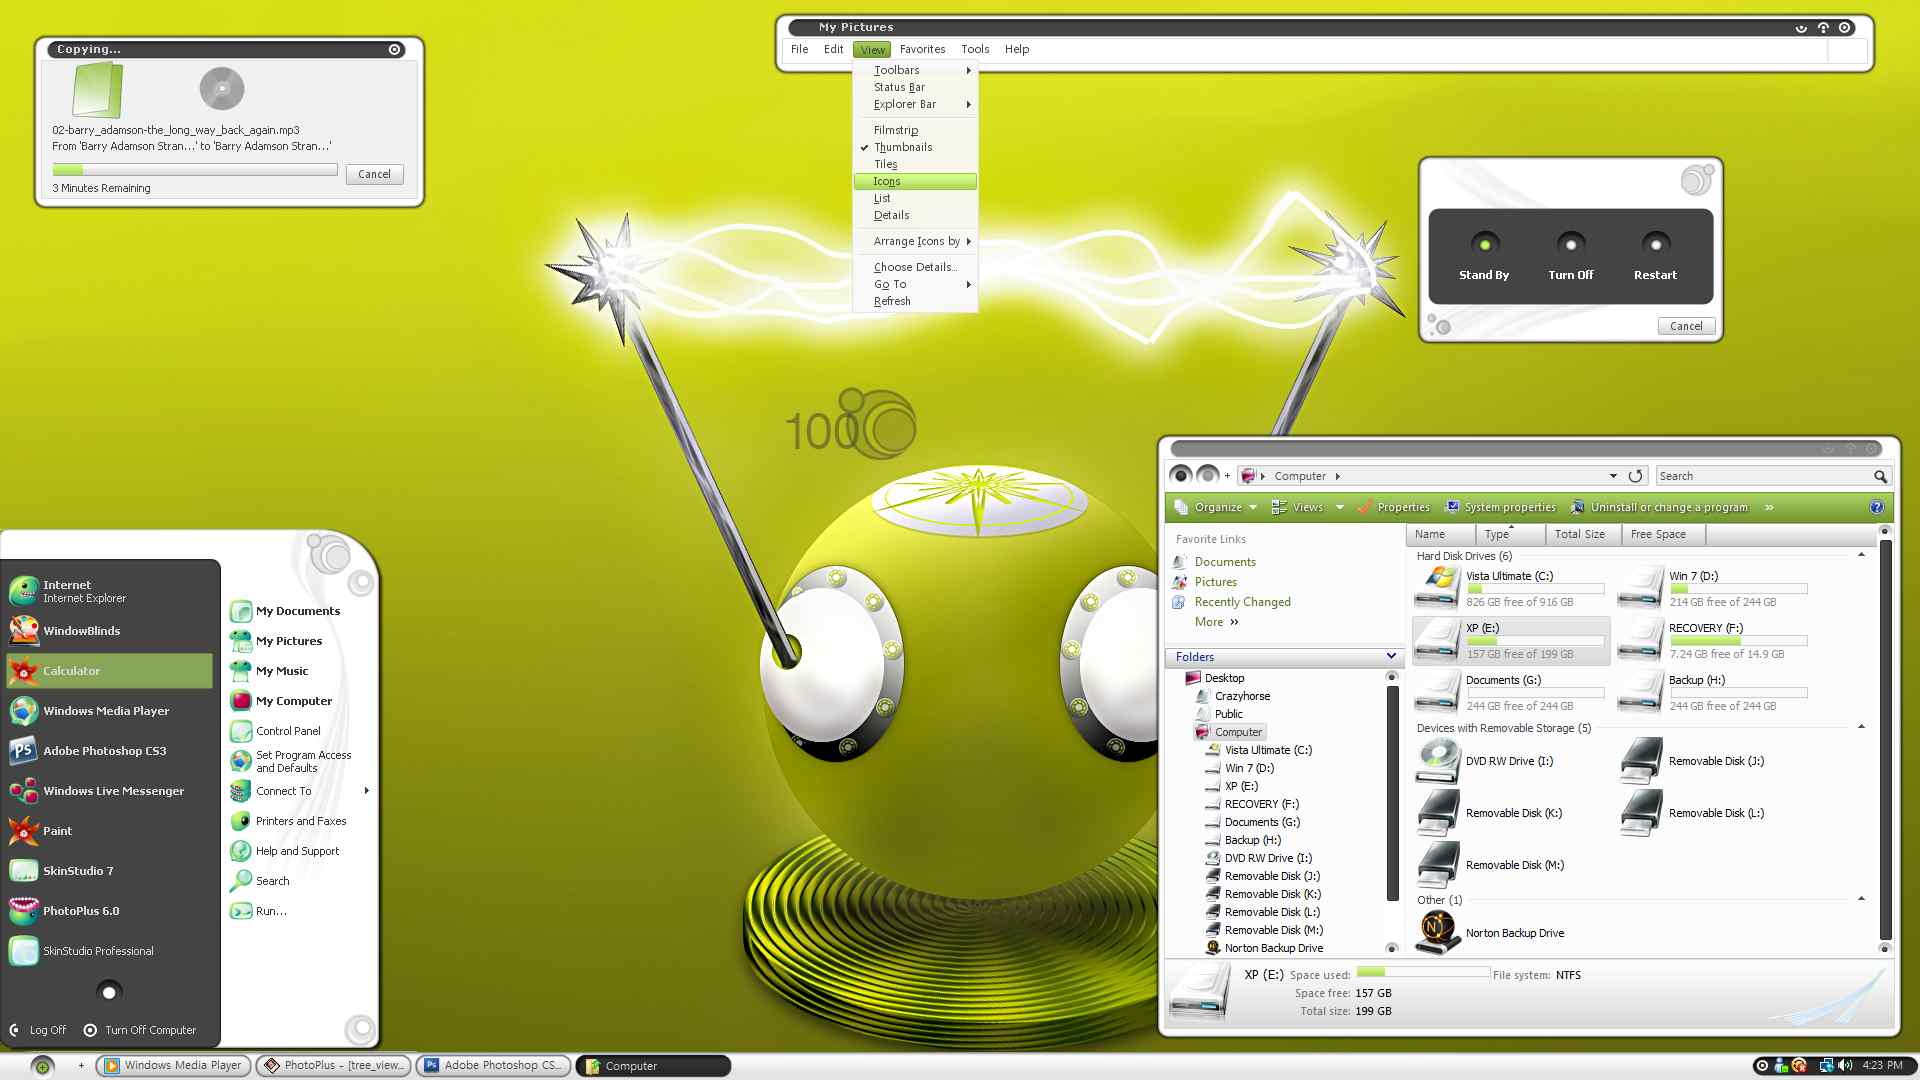1920x1080 pixels.
Task: Launch WindowBlinds from the Start menu
Action: tap(109, 631)
